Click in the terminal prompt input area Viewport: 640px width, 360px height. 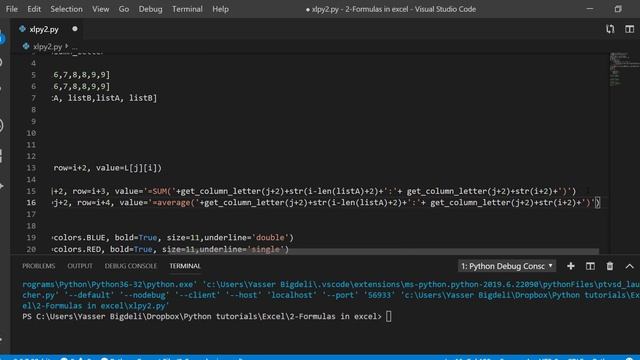point(389,316)
